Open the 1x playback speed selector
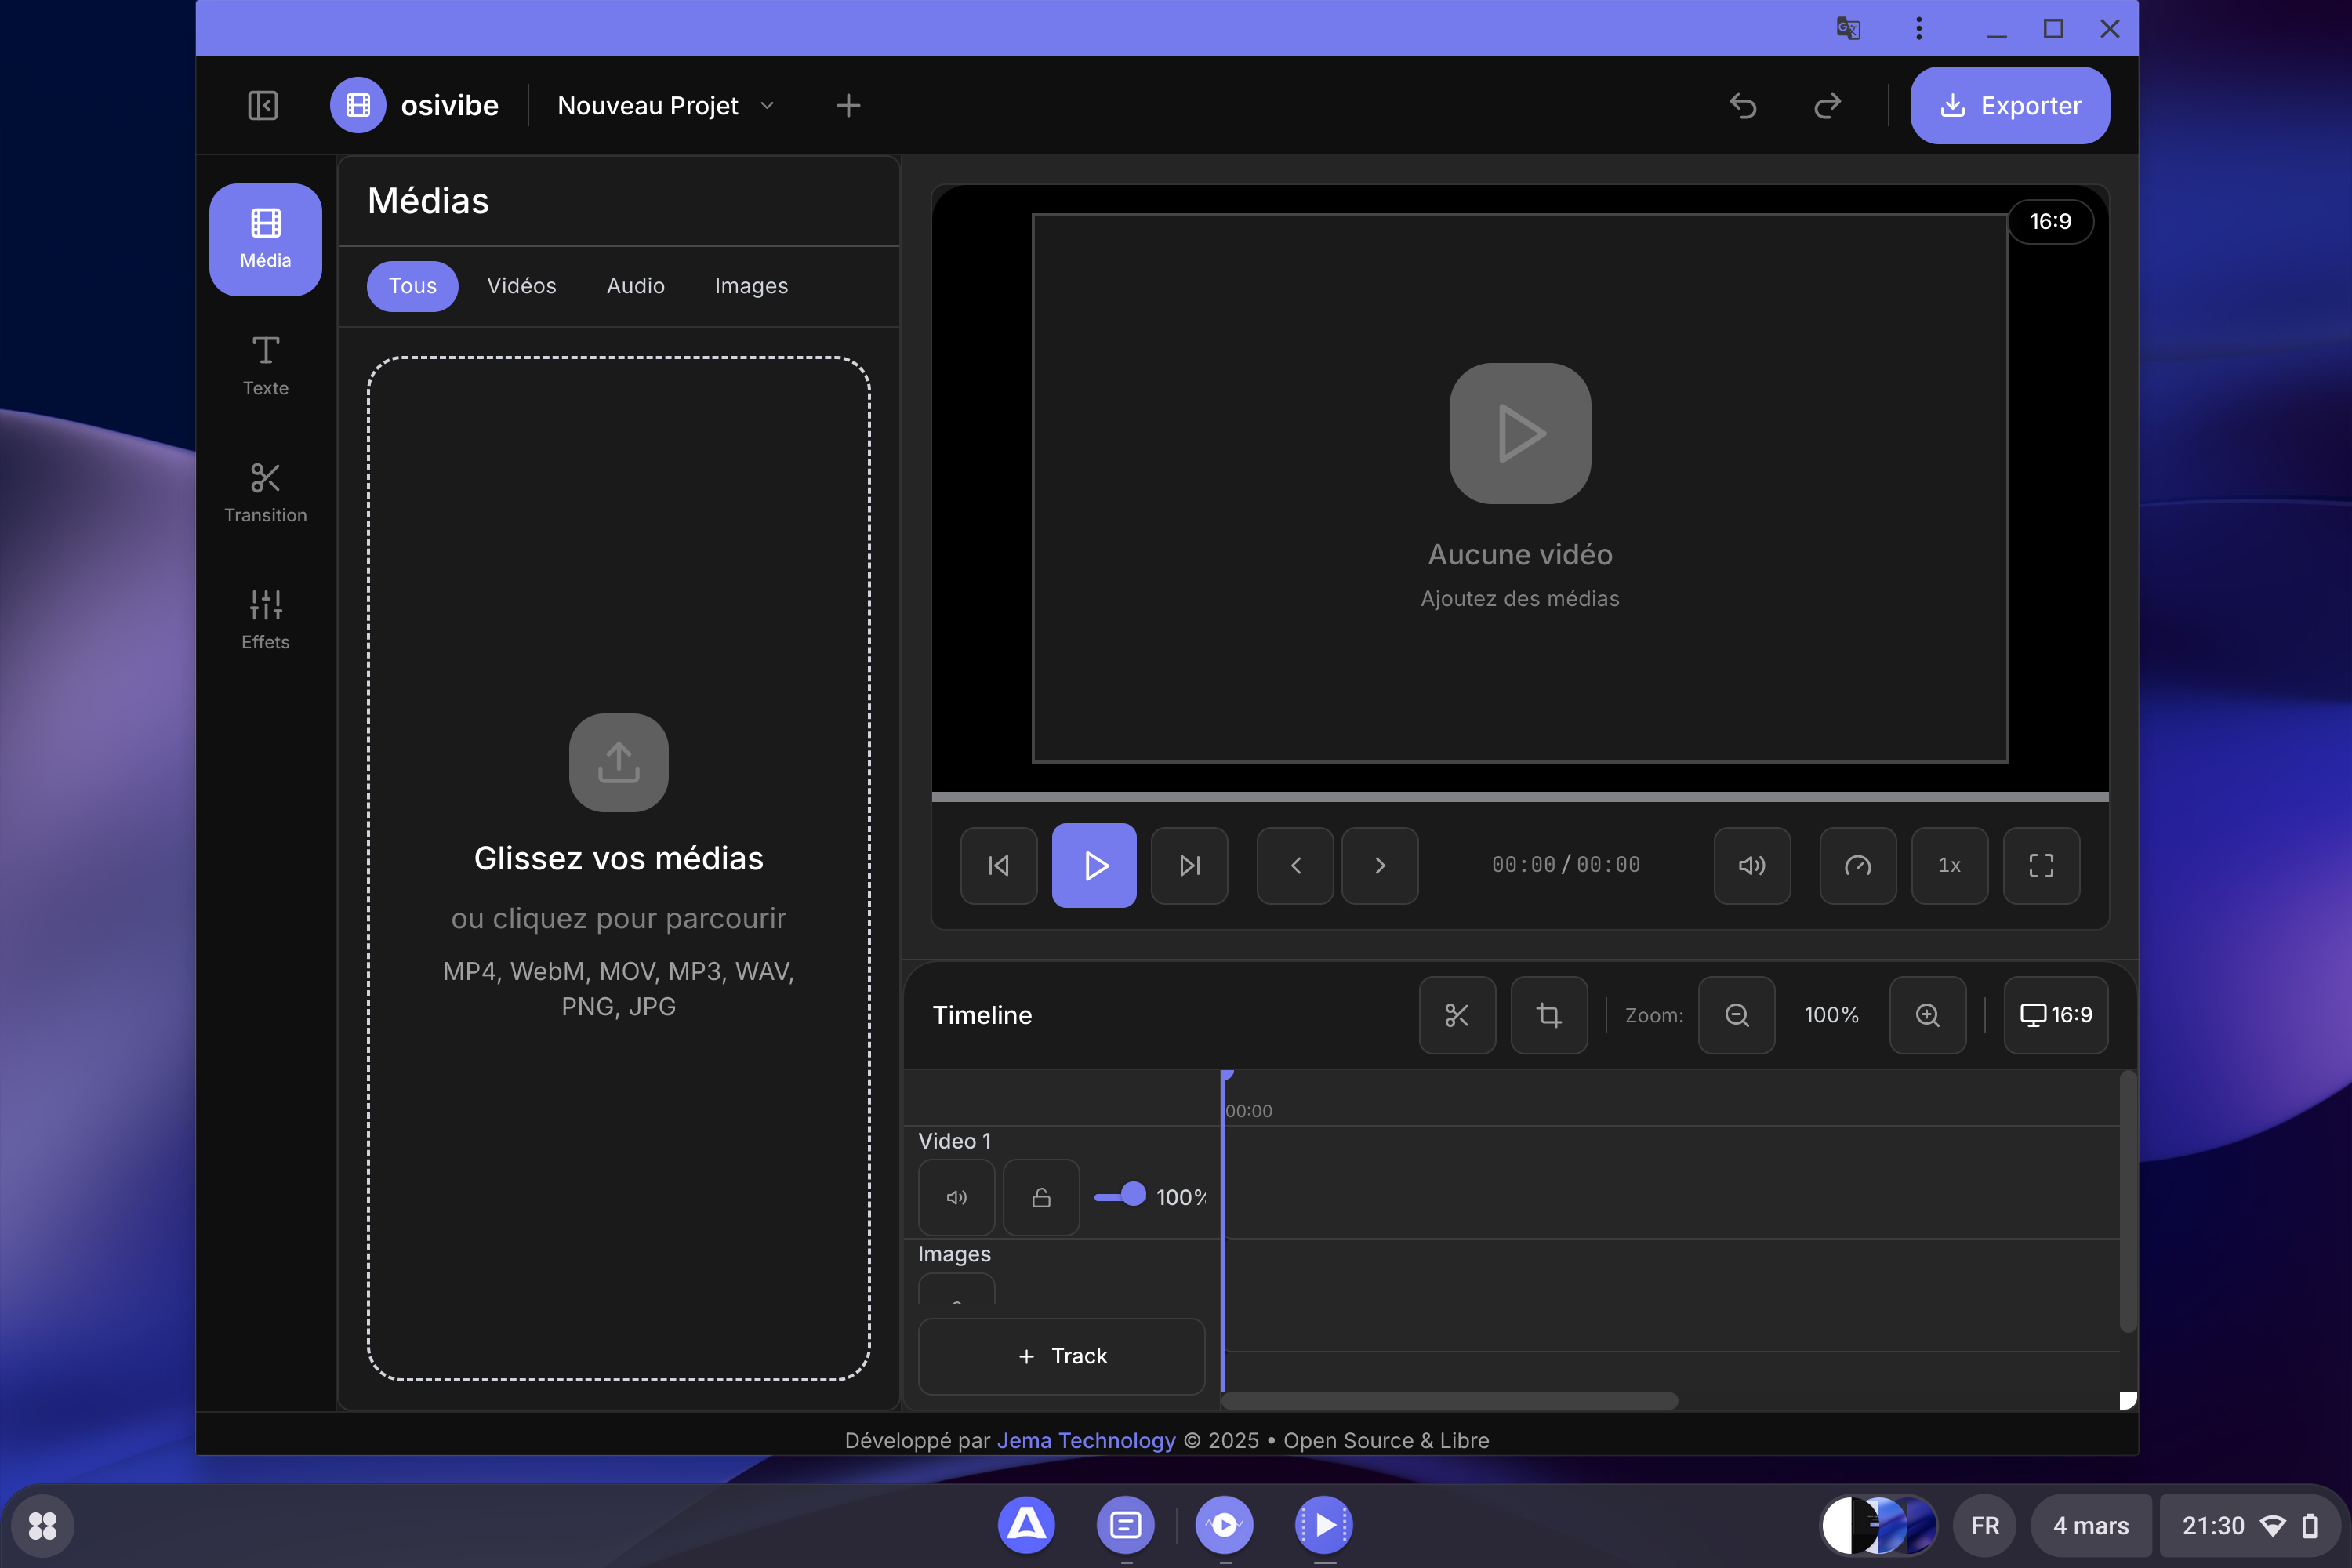 [x=1949, y=865]
